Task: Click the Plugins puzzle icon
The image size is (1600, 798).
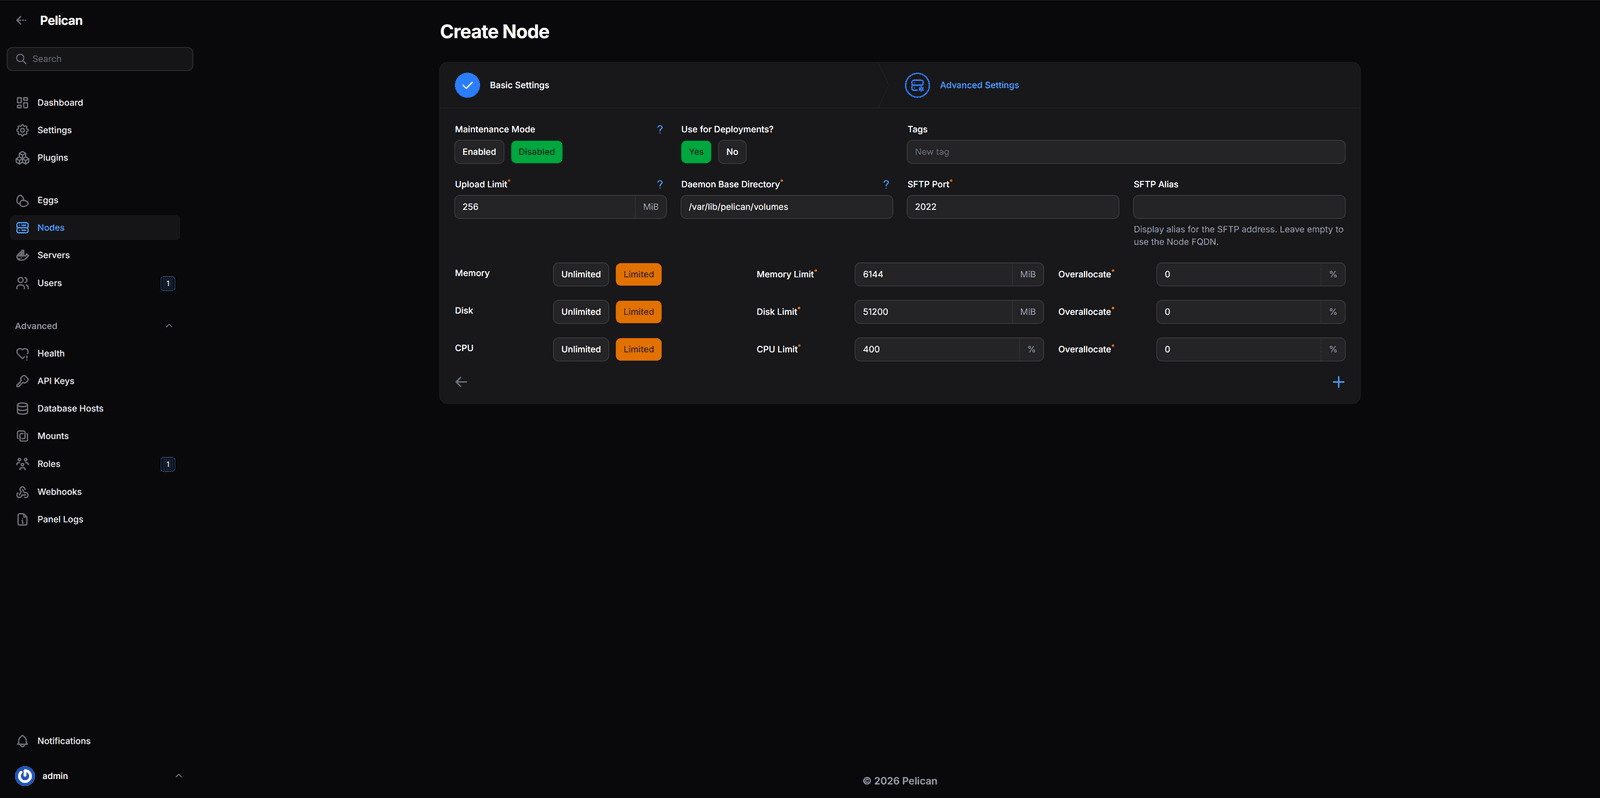Action: point(22,158)
